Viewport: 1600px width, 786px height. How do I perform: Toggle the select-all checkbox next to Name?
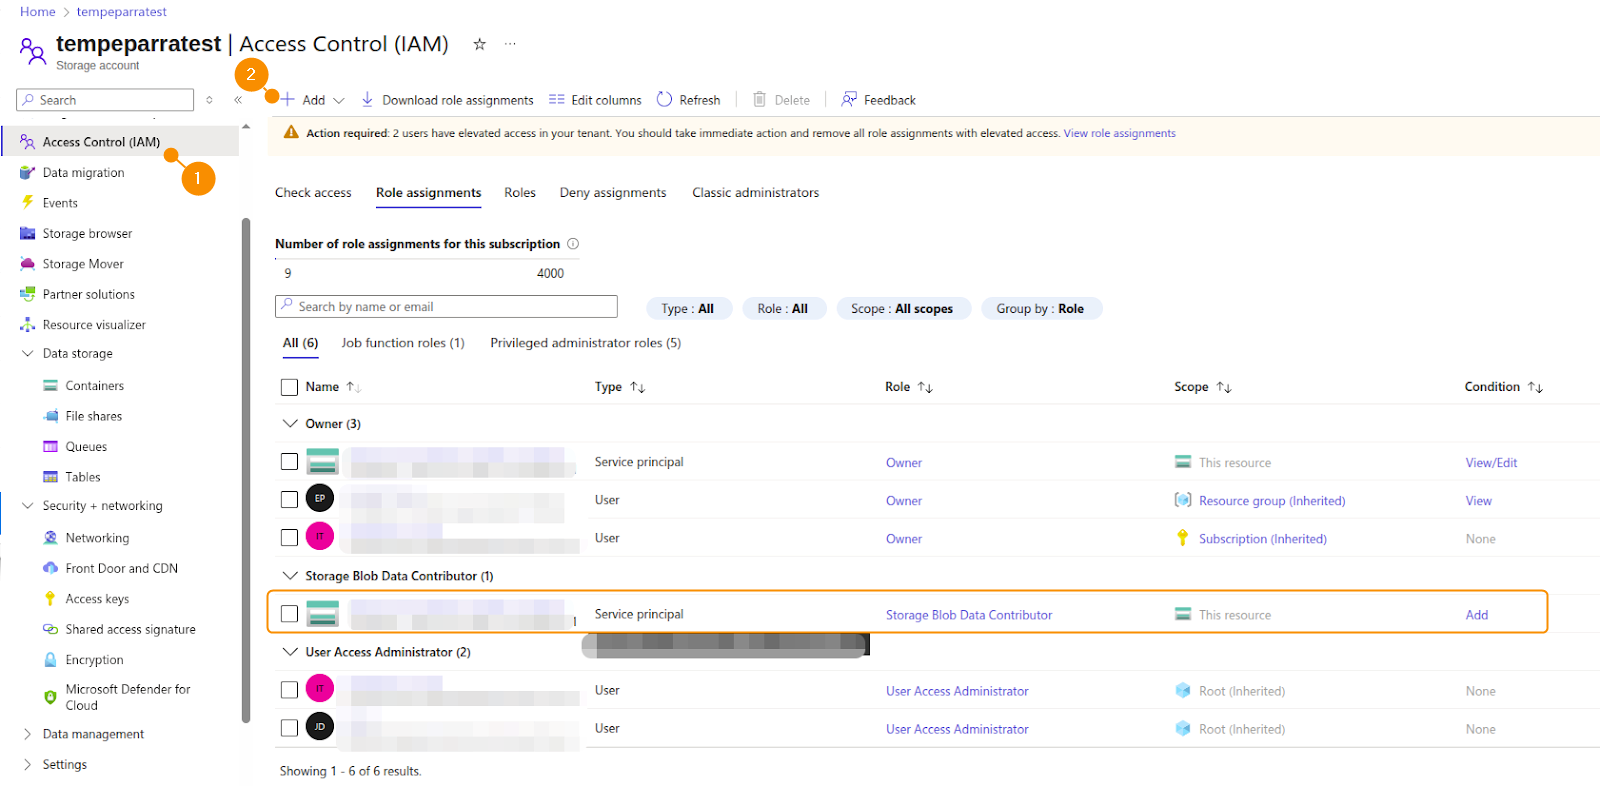coord(289,387)
